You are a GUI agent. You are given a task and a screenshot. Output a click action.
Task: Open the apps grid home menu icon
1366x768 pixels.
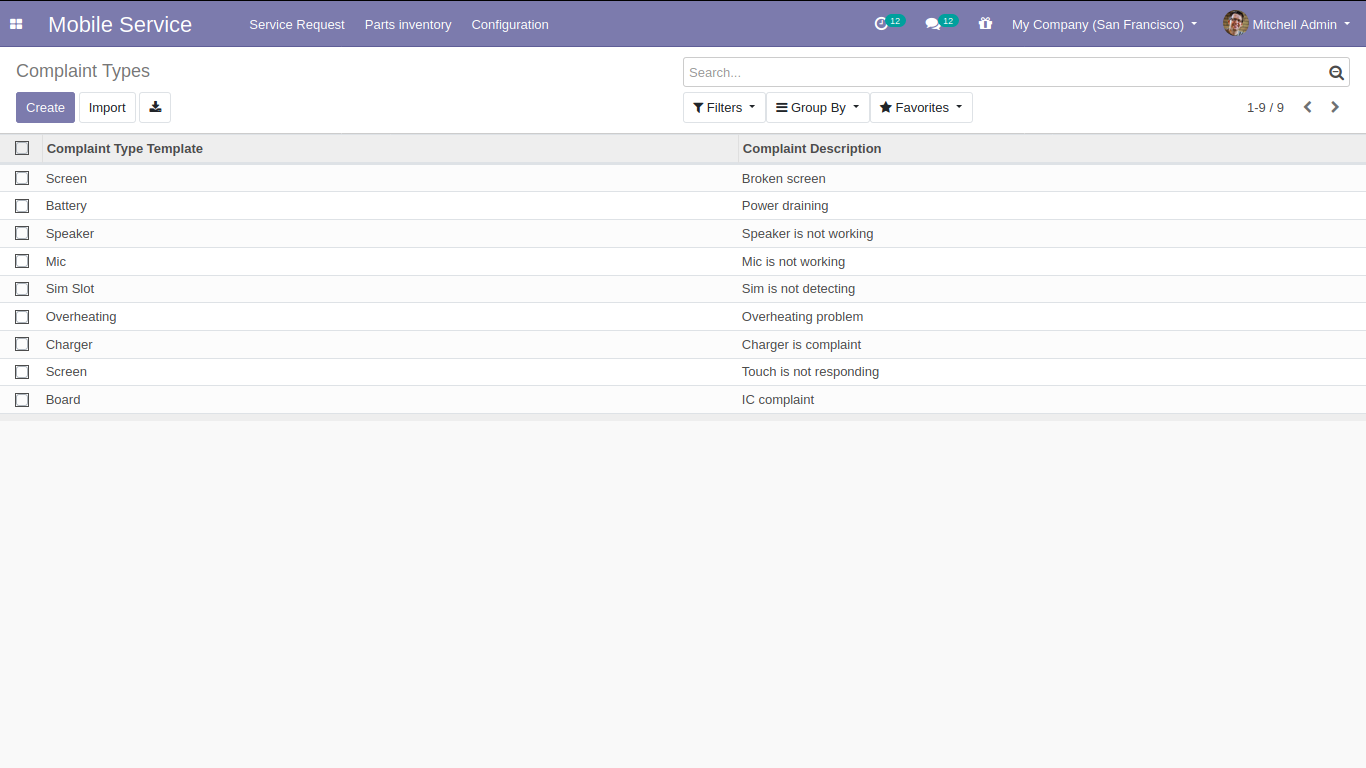coord(16,24)
